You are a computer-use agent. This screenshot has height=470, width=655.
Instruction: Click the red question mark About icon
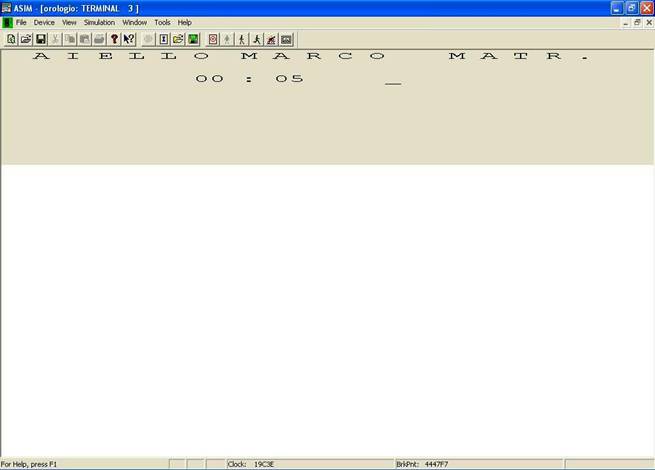[x=114, y=39]
